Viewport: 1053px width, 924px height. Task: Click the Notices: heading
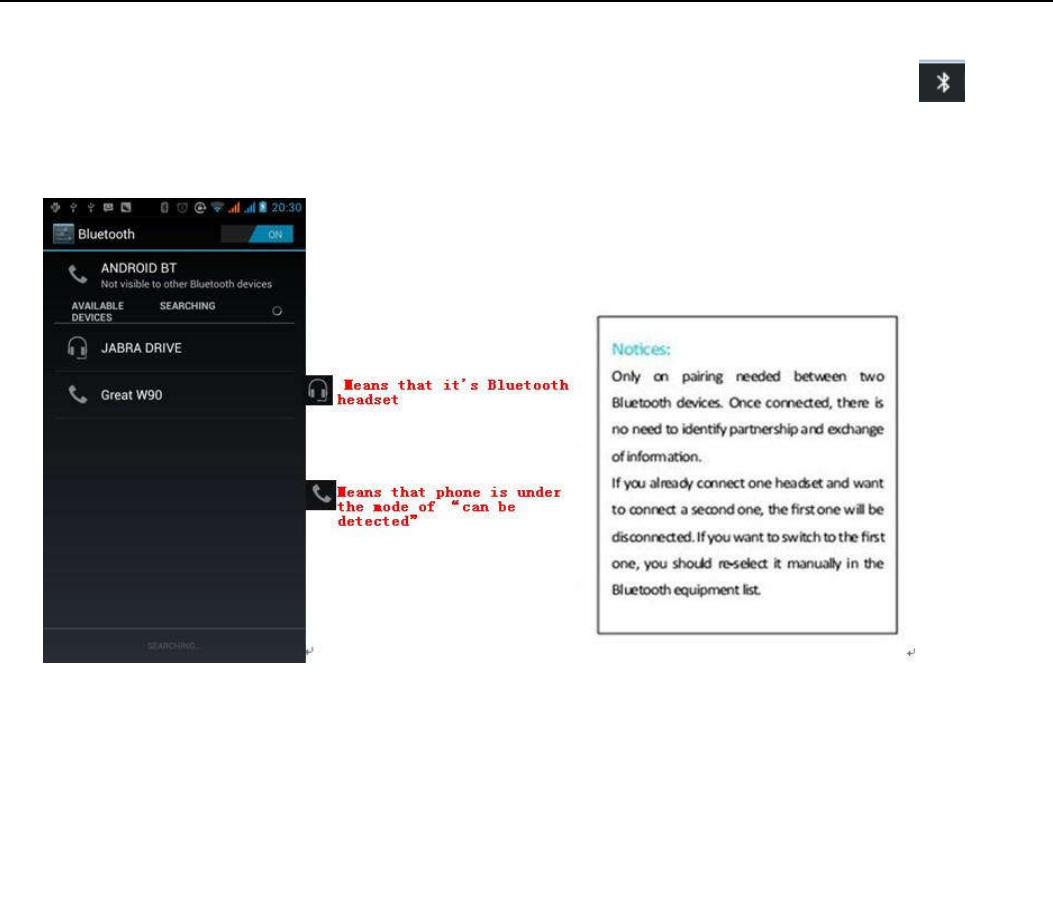[x=641, y=349]
